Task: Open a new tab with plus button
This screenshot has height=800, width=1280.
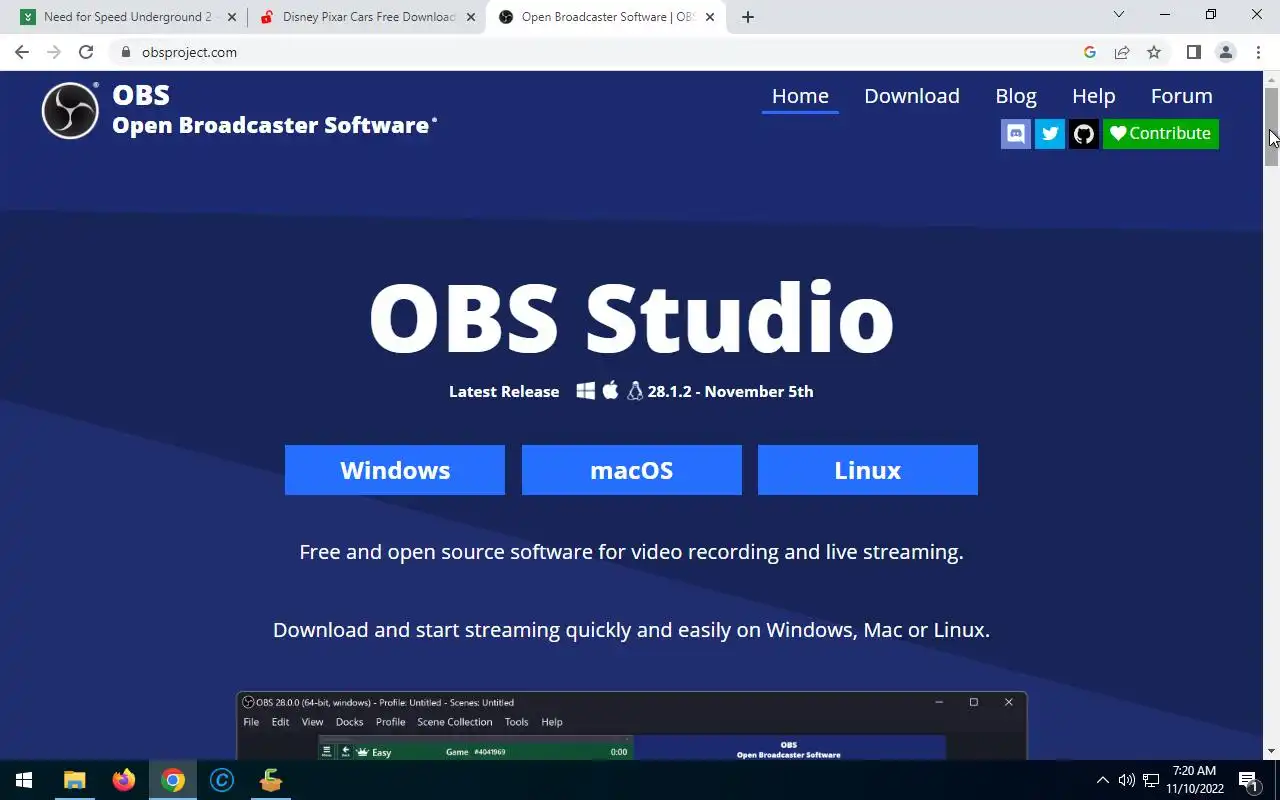Action: pos(748,17)
